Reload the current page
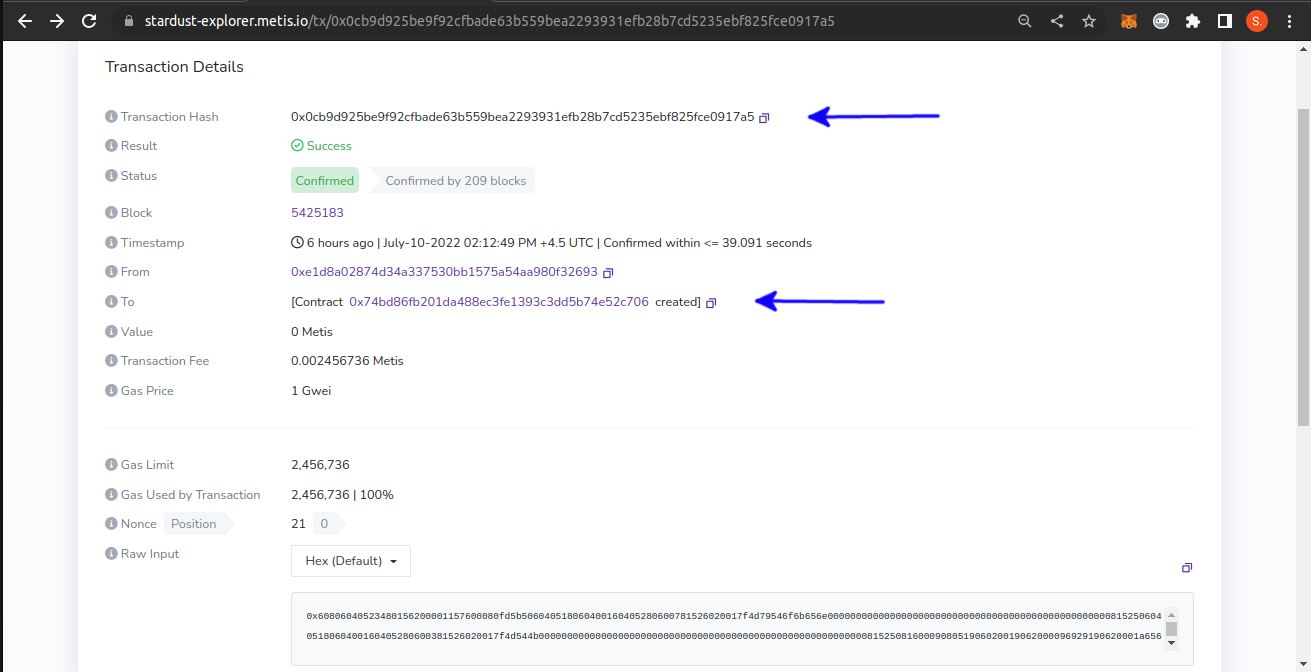The width and height of the screenshot is (1311, 672). tap(89, 21)
